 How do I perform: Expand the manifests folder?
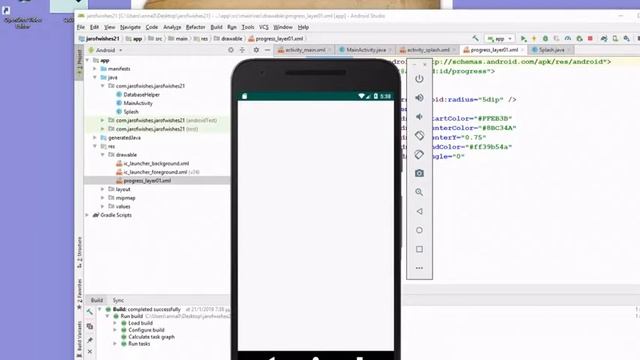(x=95, y=69)
